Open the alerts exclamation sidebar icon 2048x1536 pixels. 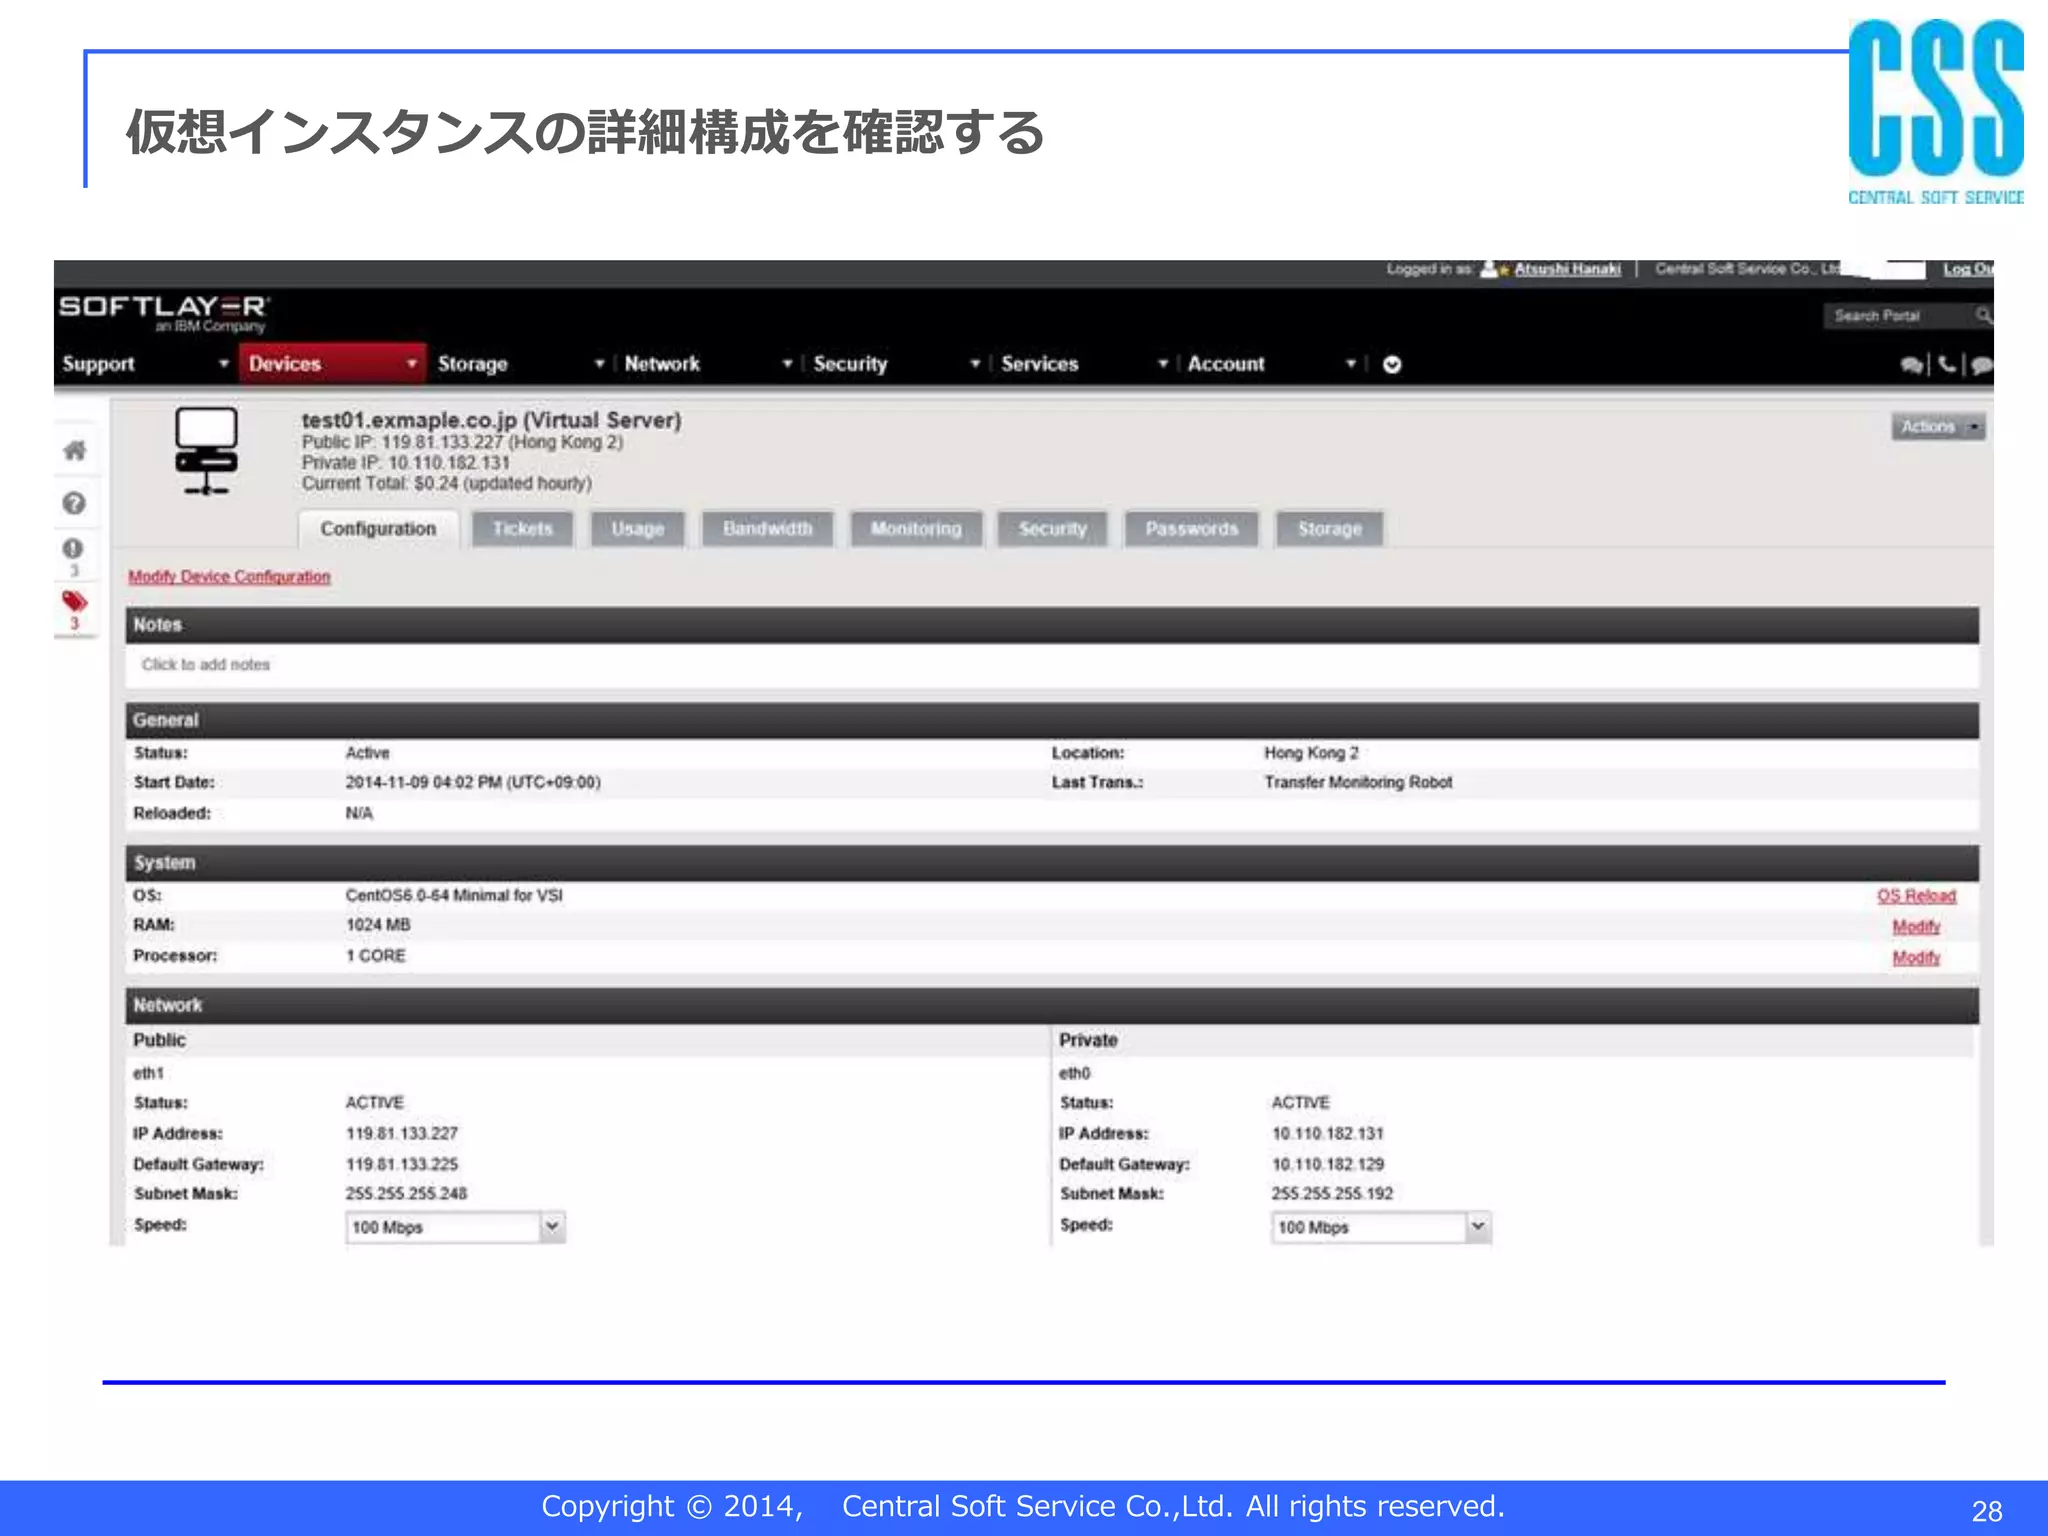tap(73, 548)
